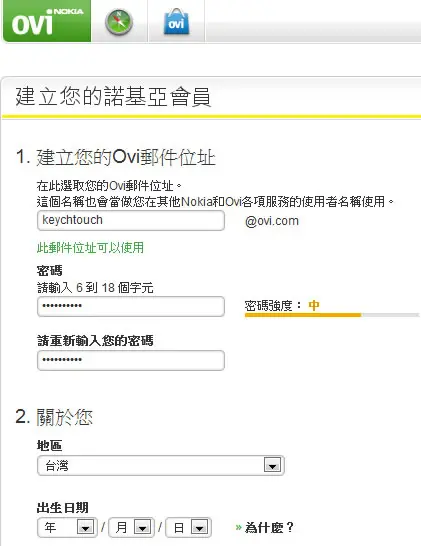The image size is (421, 546).
Task: Open the blue Ovi Store bag icon
Action: coord(177,22)
